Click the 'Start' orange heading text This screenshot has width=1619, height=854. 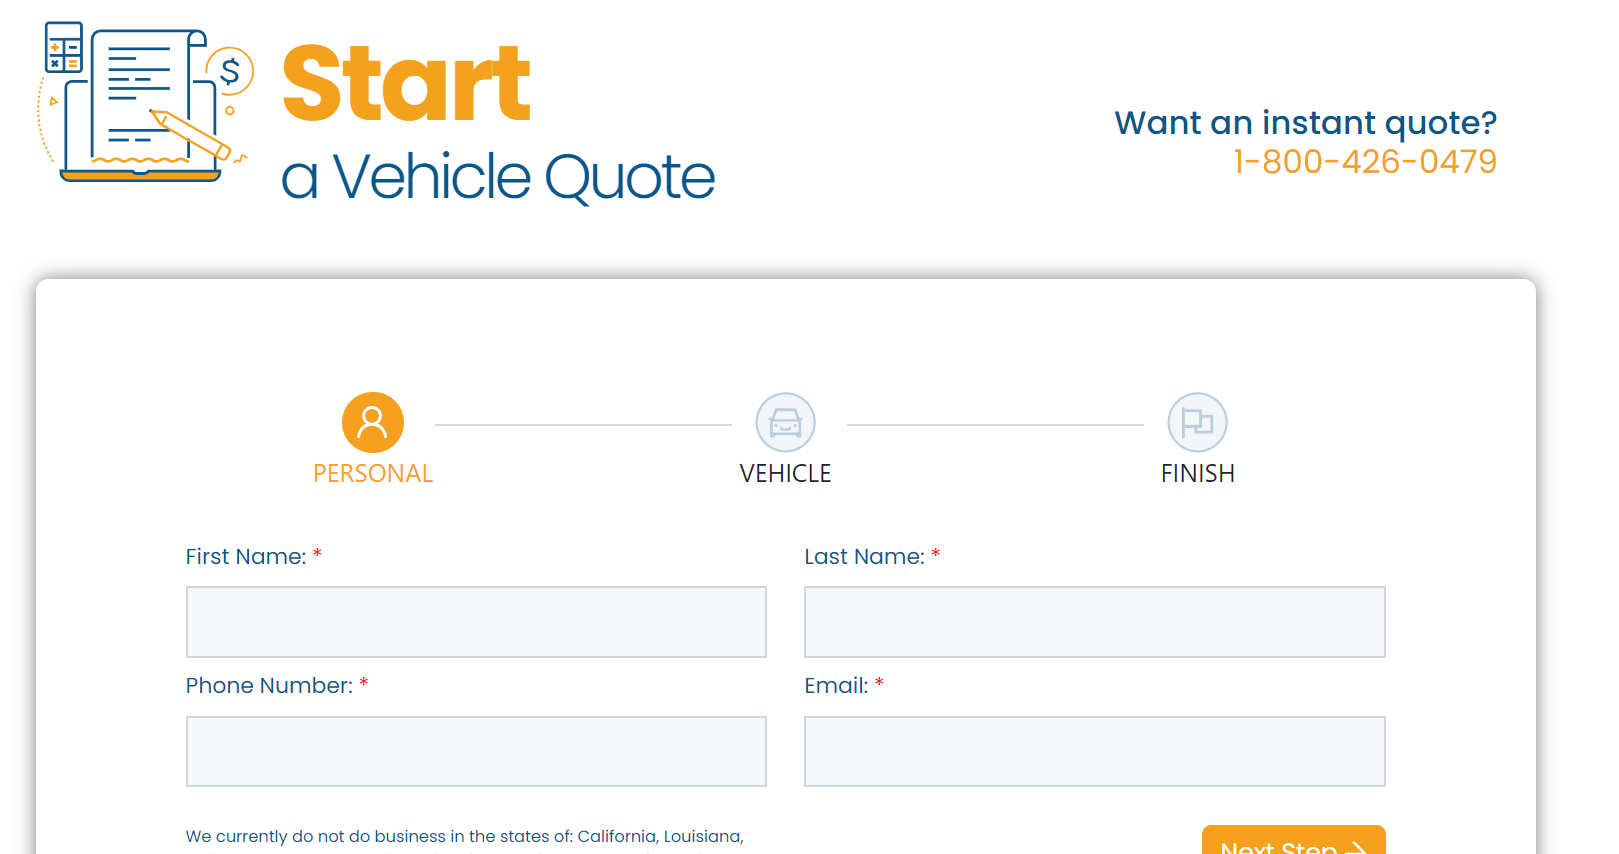point(406,84)
